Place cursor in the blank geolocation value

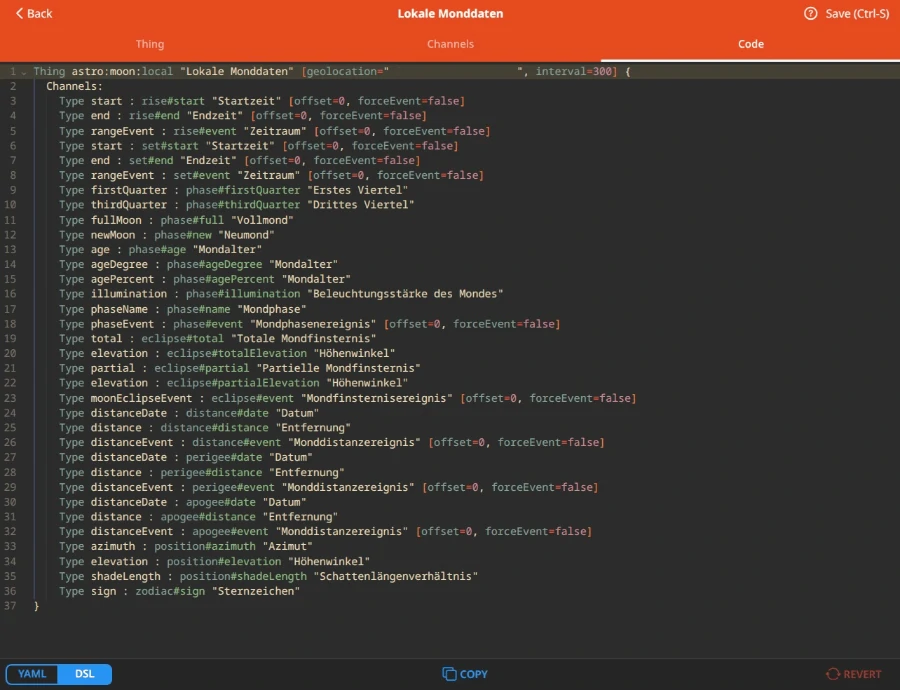pyautogui.click(x=452, y=72)
